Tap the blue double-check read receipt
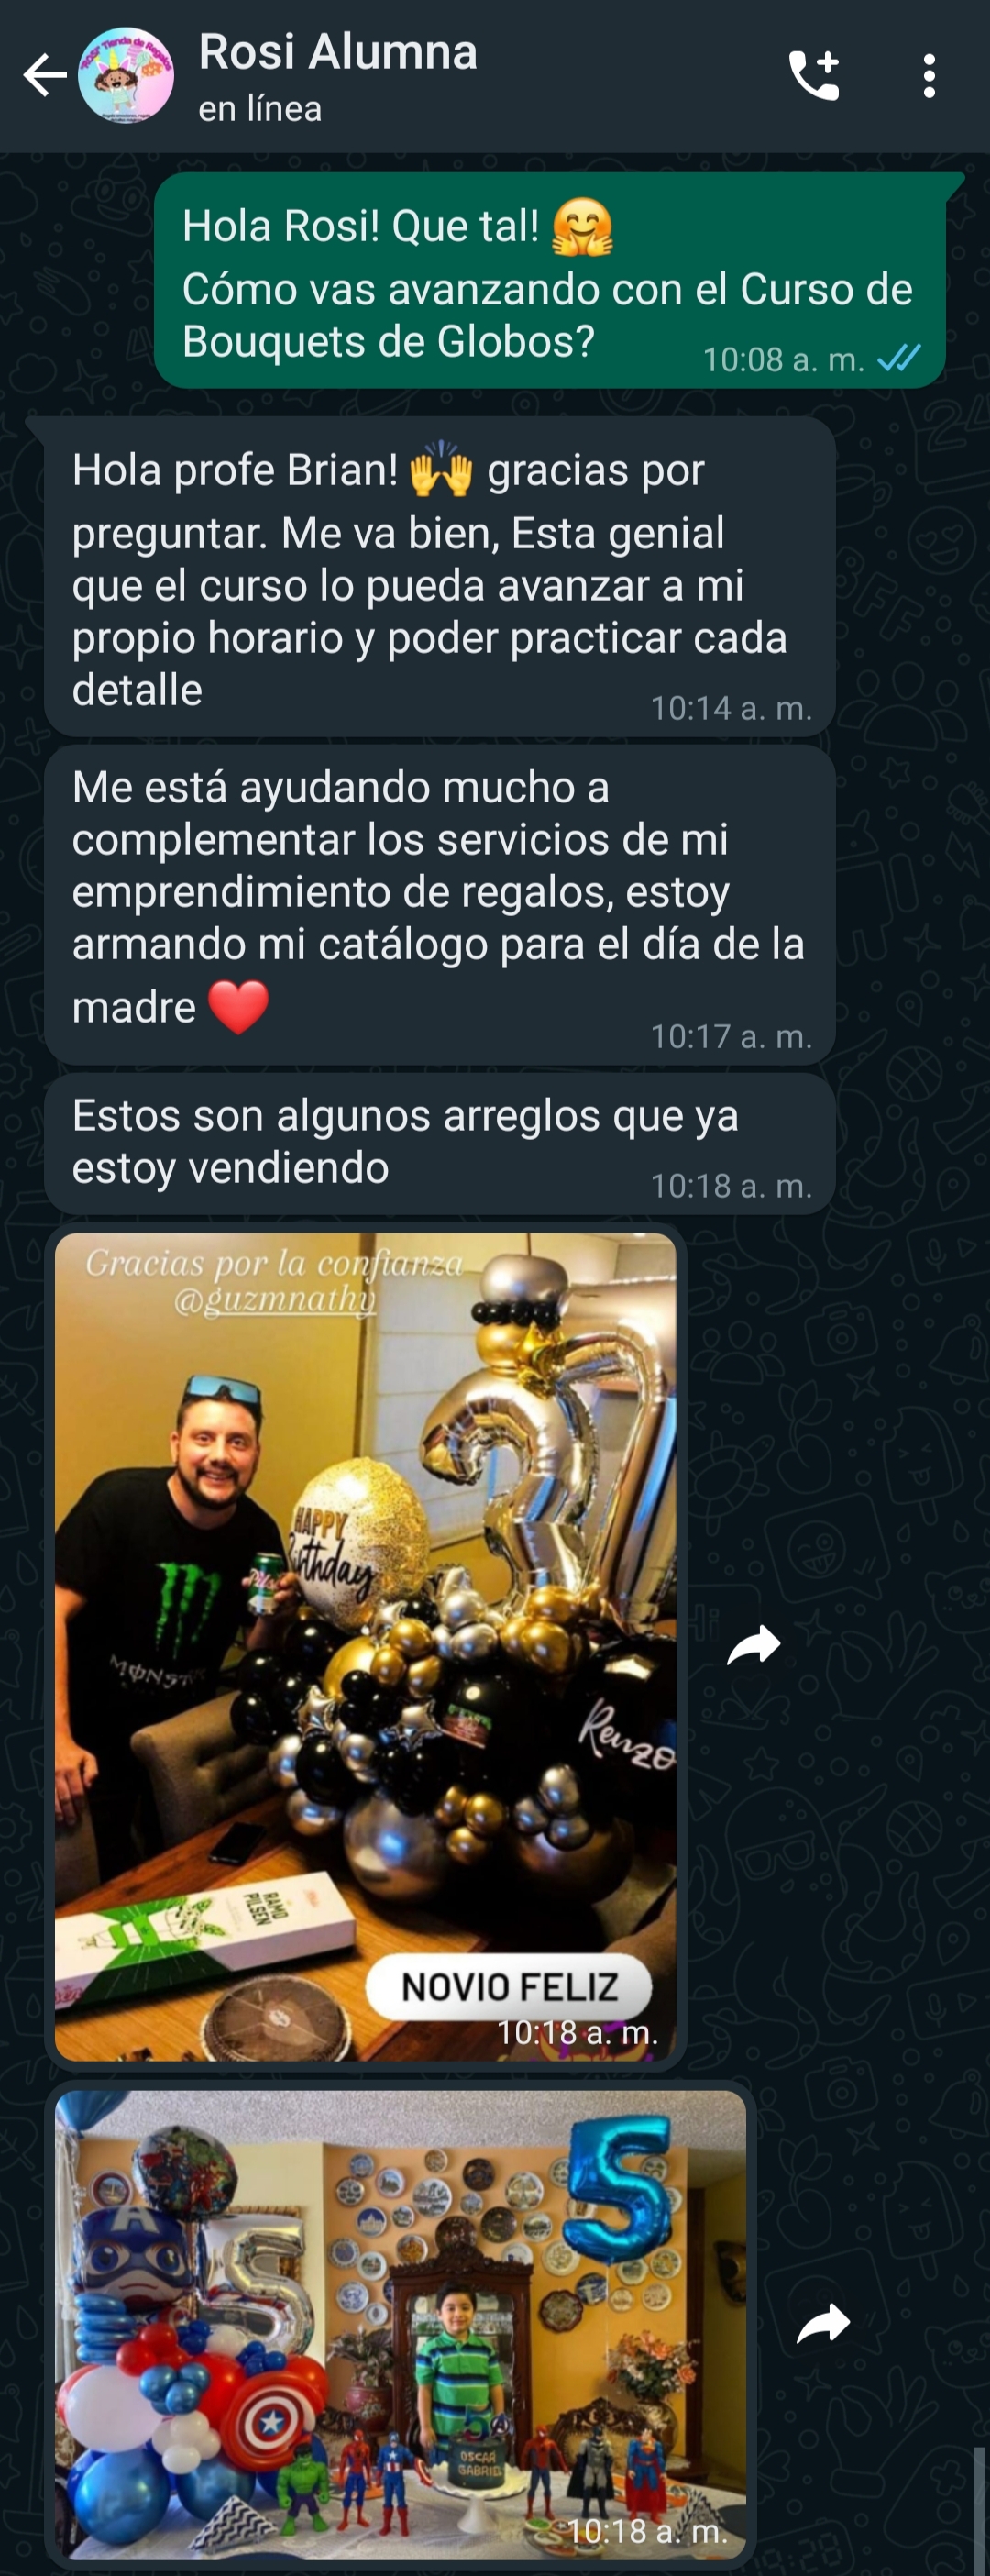990x2576 pixels. click(x=899, y=358)
